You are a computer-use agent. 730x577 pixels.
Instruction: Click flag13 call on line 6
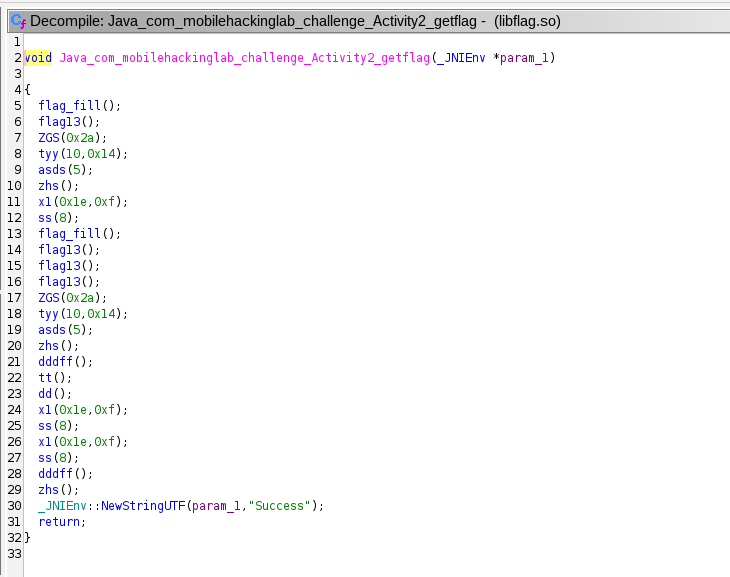point(61,122)
